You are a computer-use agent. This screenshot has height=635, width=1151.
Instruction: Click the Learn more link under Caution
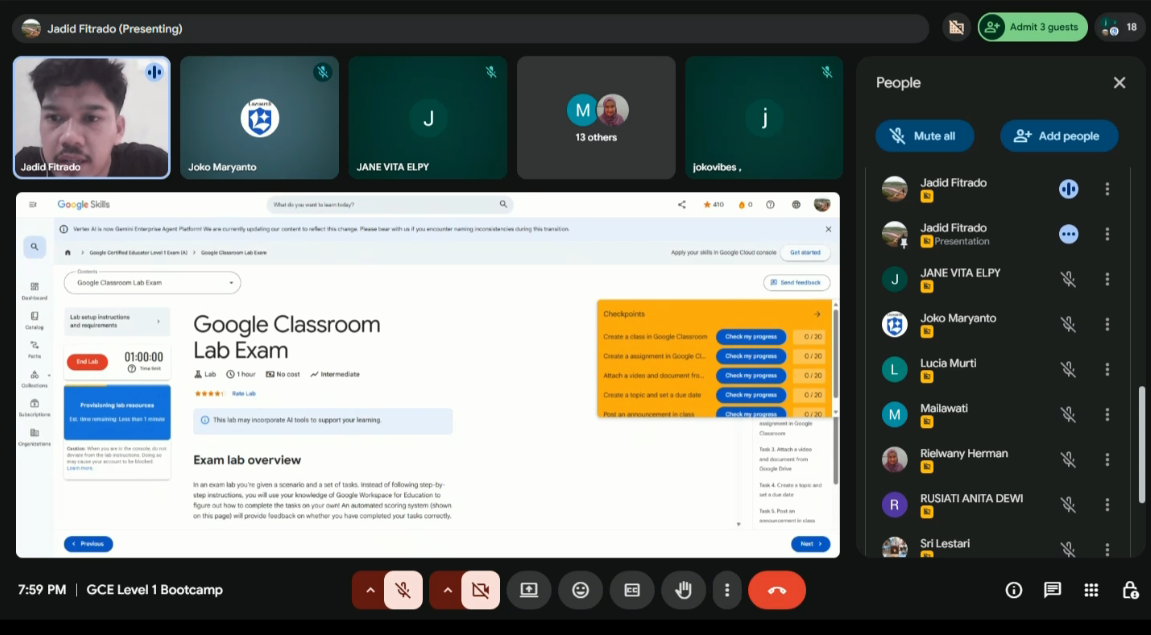coord(80,468)
